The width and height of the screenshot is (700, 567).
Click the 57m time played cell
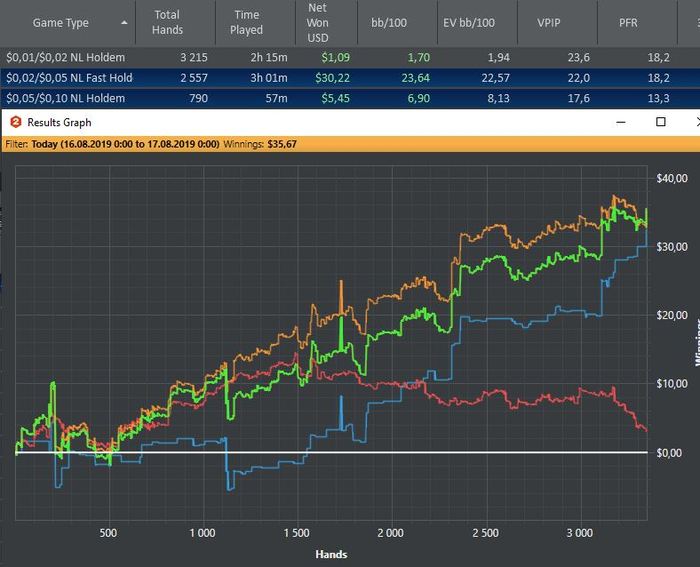coord(276,98)
